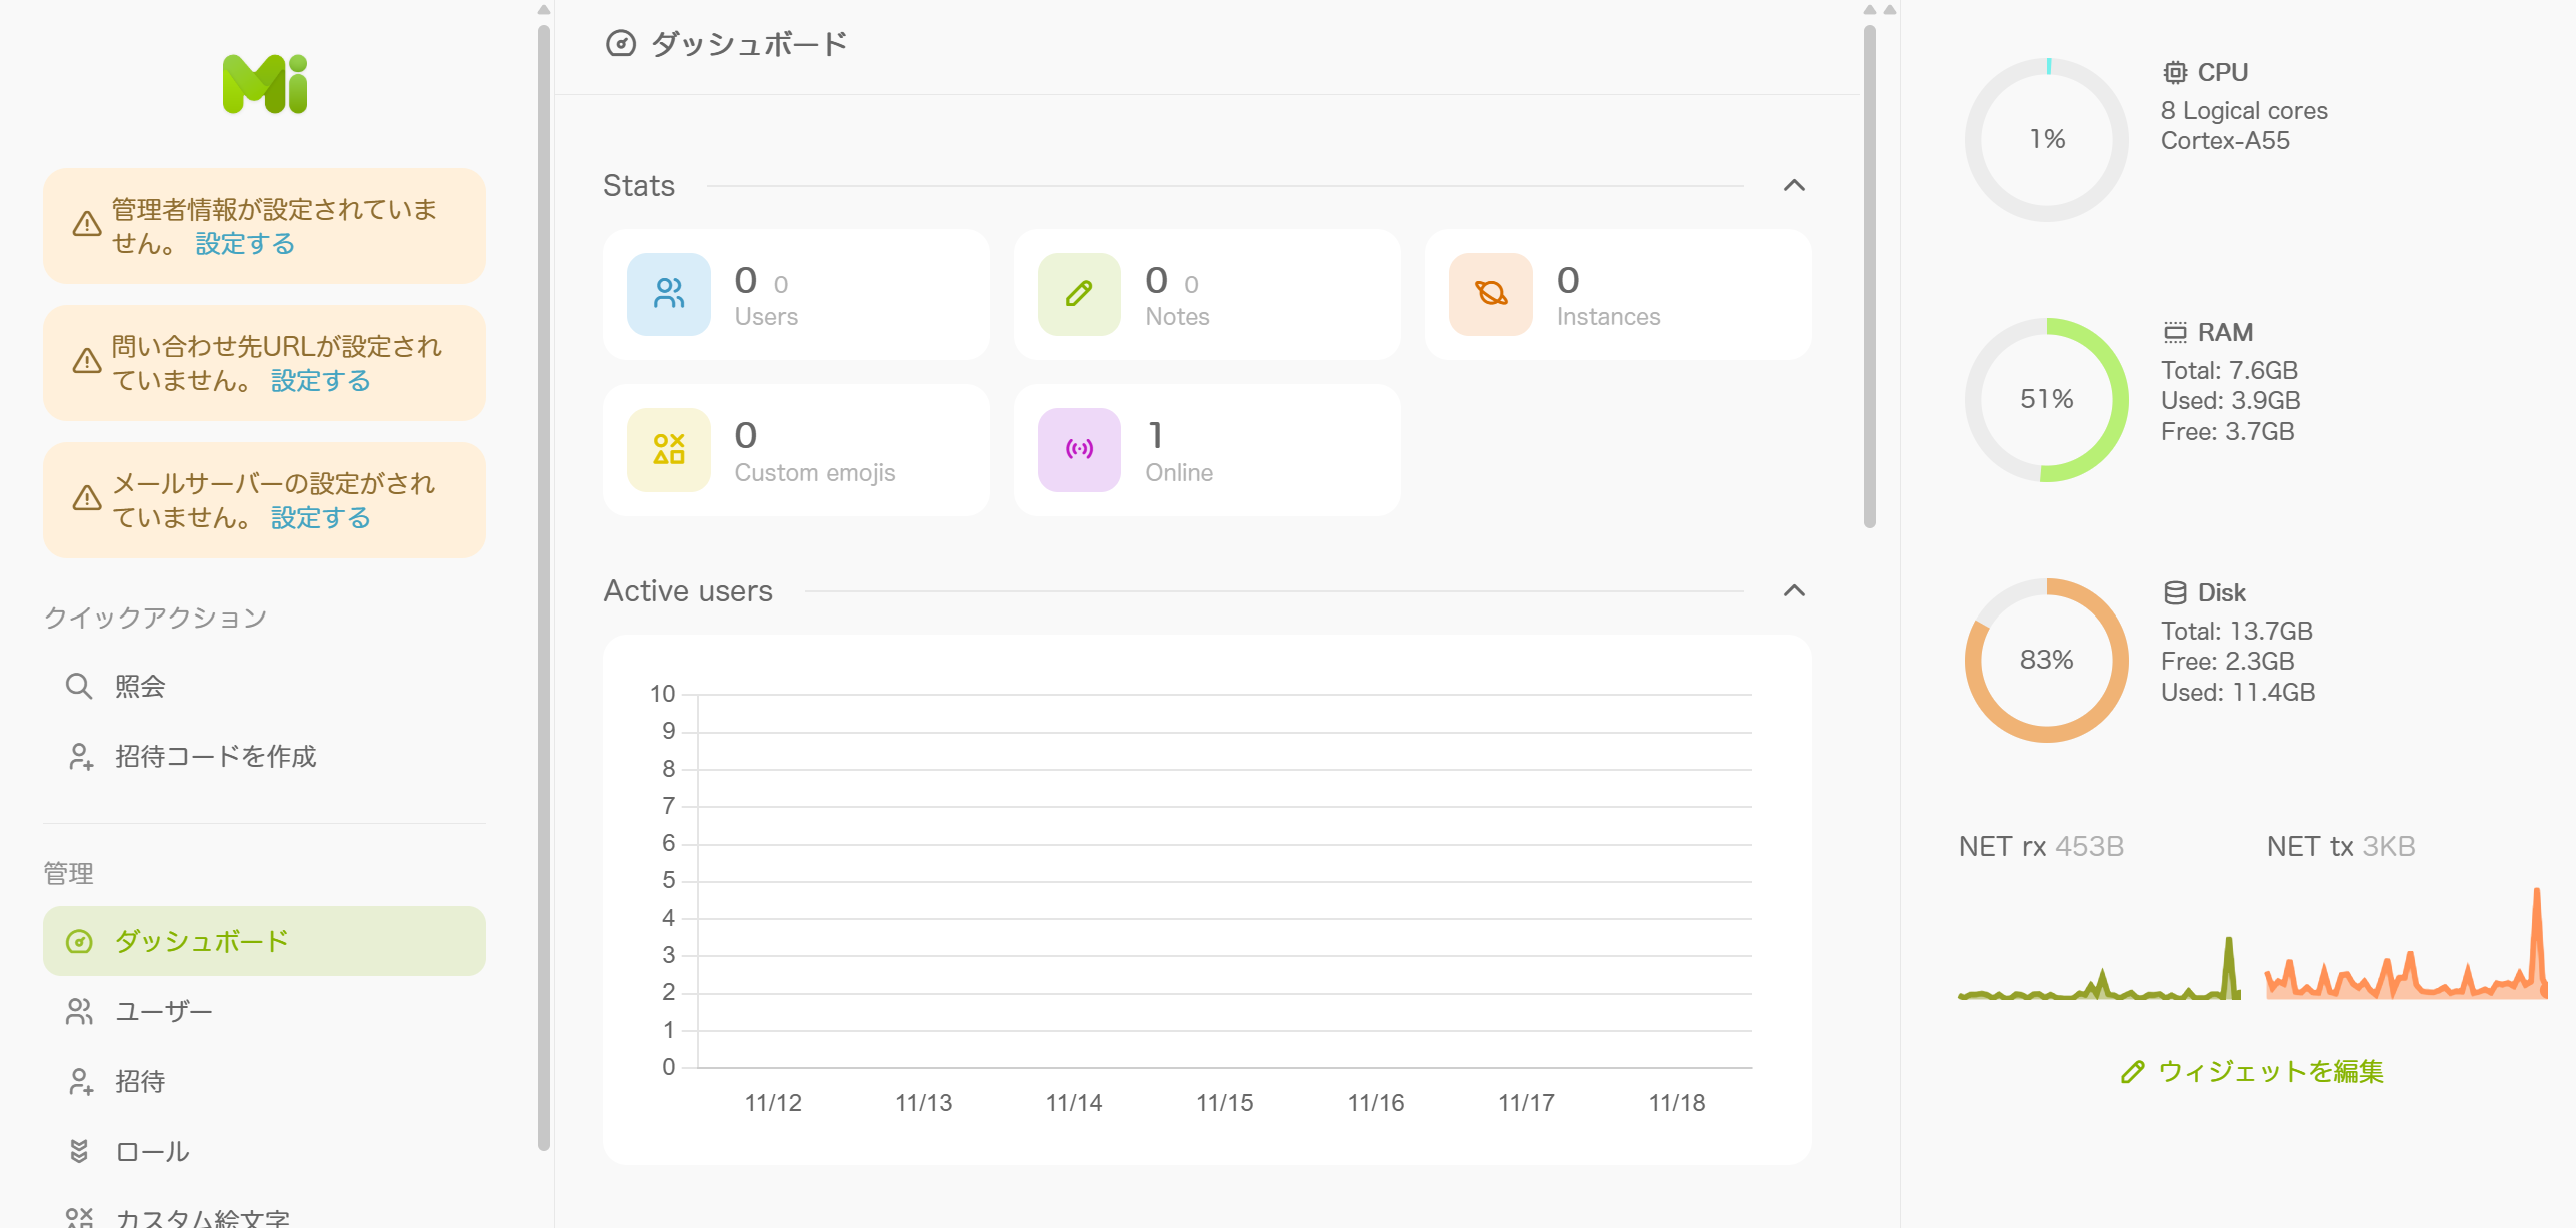This screenshot has height=1228, width=2576.
Task: Click the ダッシュボード page title
Action: 749,44
